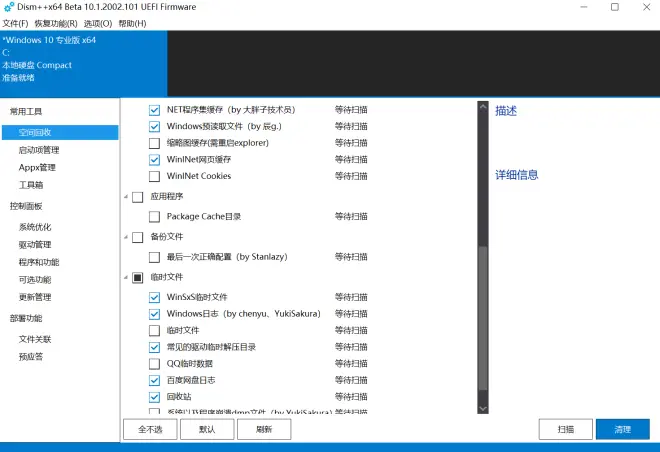Enable the Package Cache目录 checkbox

(x=154, y=217)
